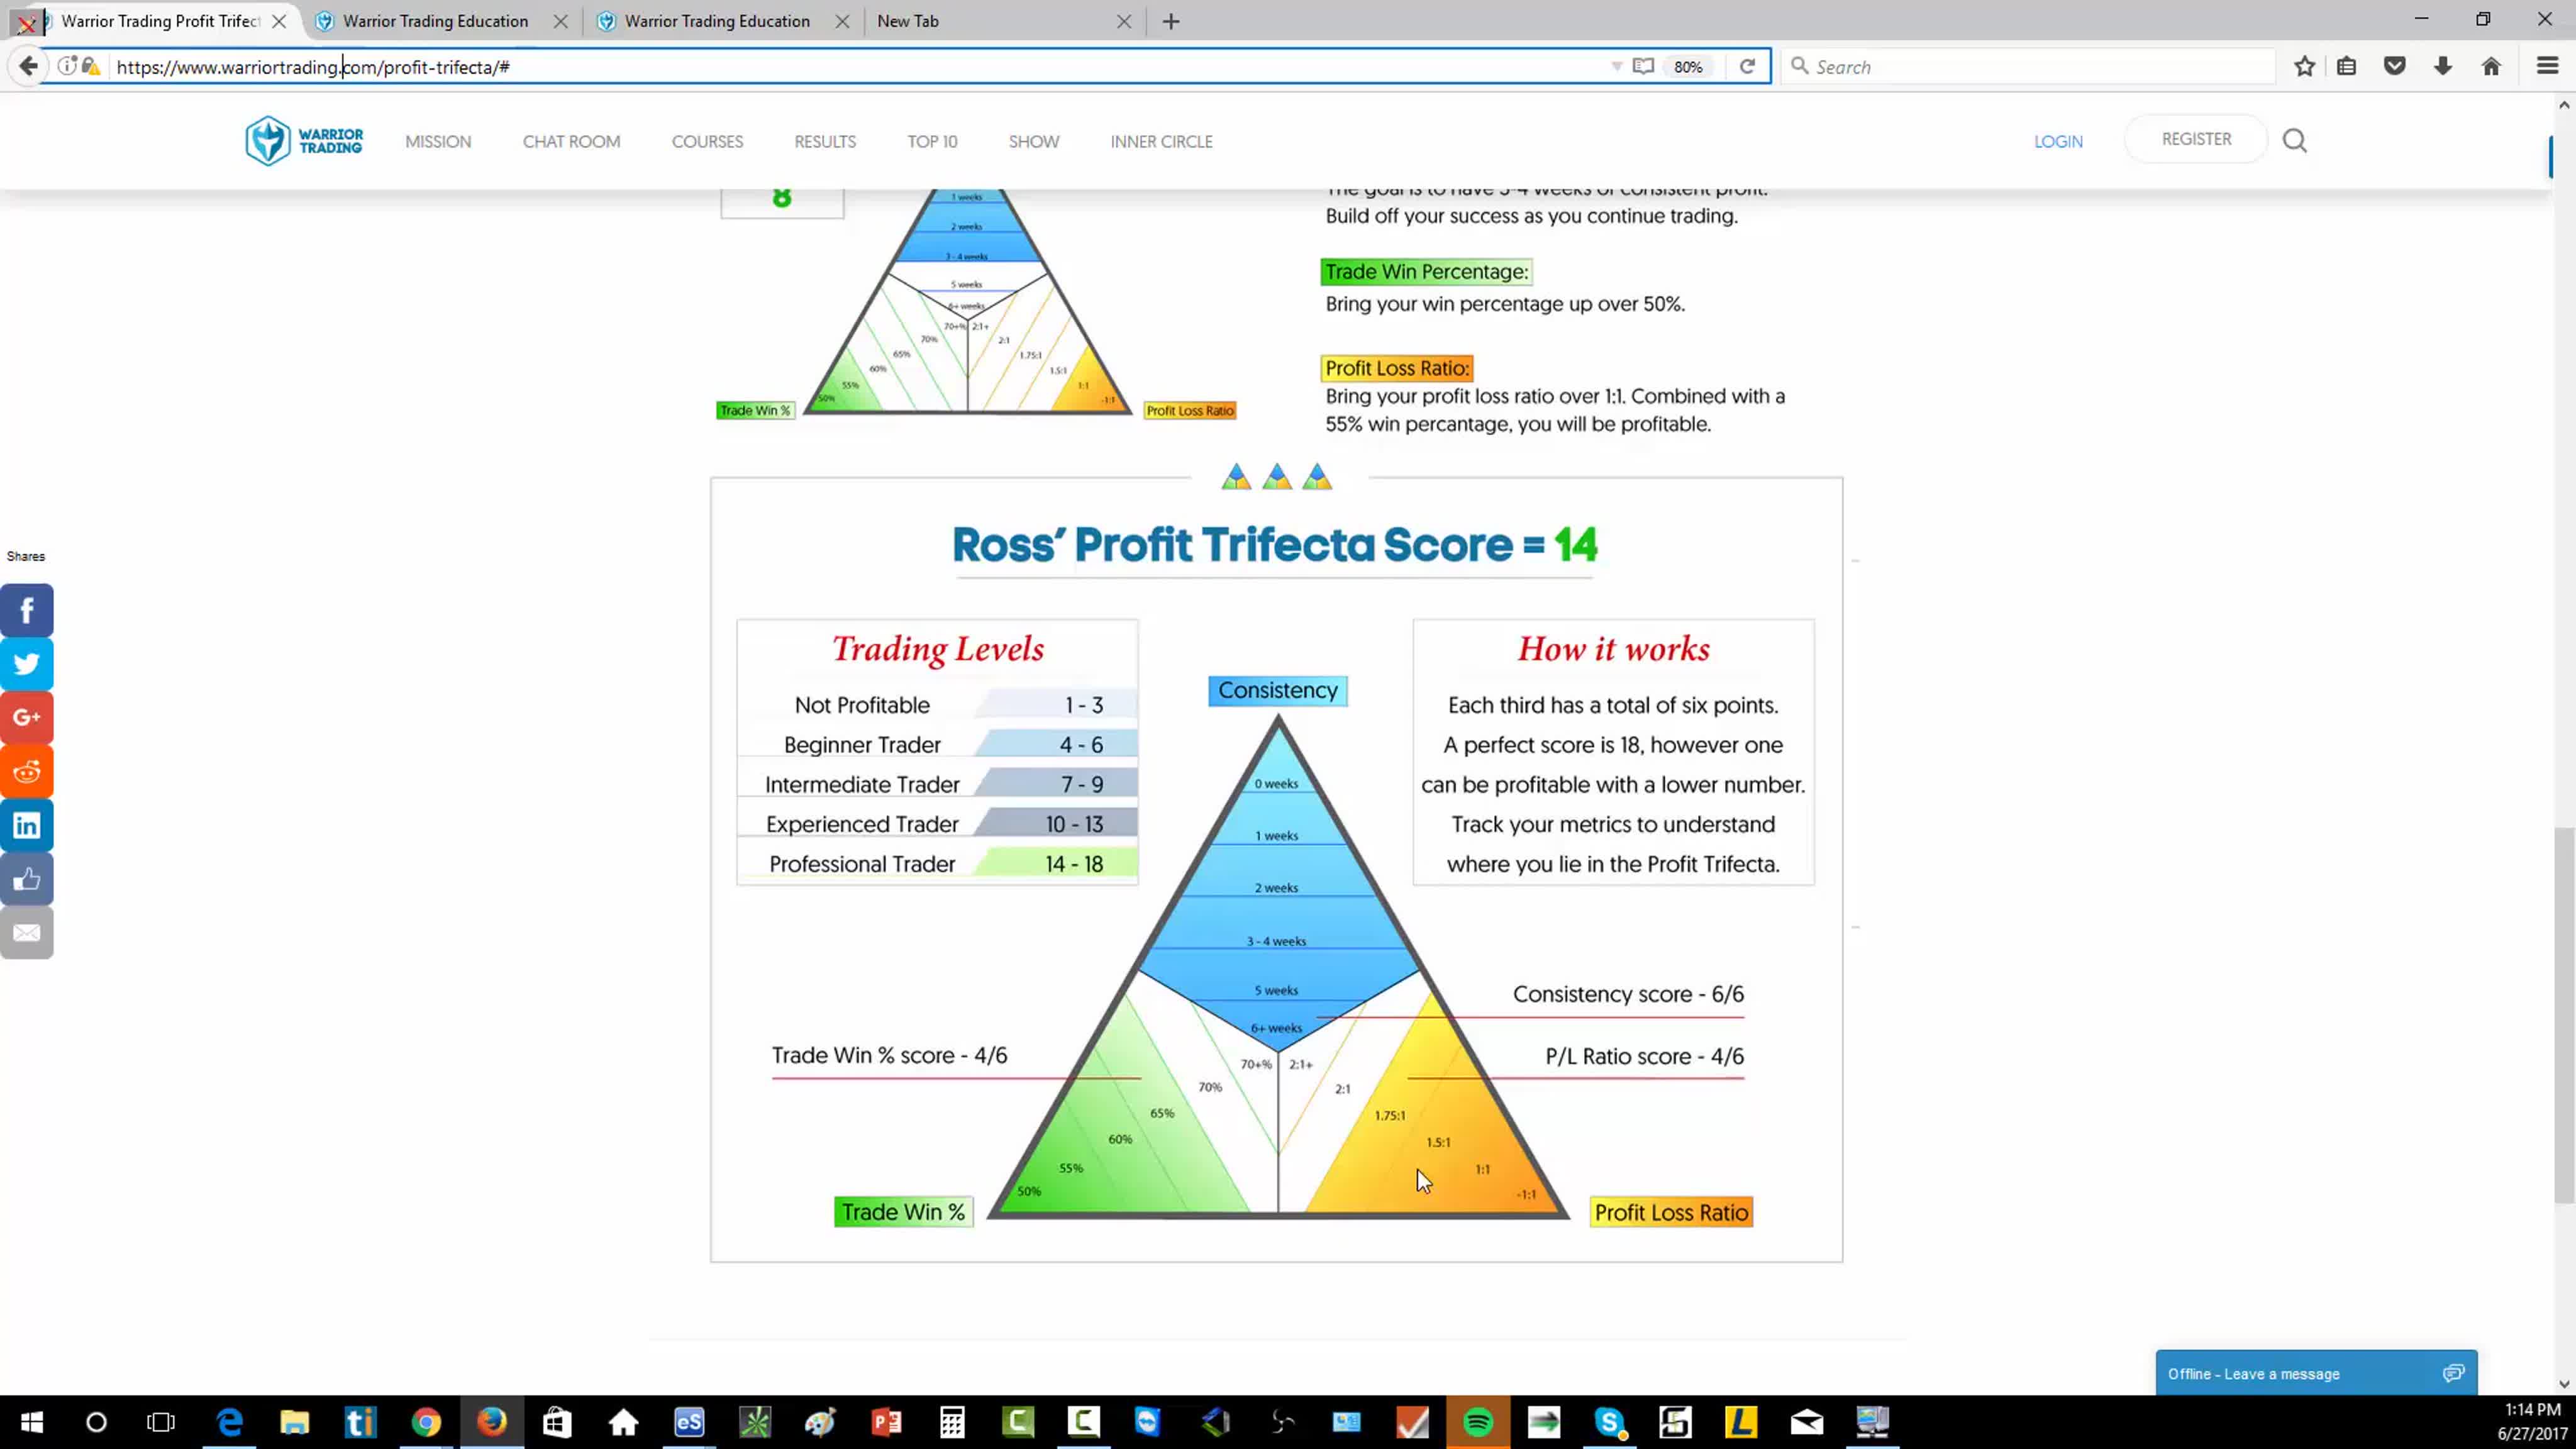Click the Professional Trader 14 - 18 row
Image resolution: width=2576 pixels, height=1449 pixels.
[937, 864]
